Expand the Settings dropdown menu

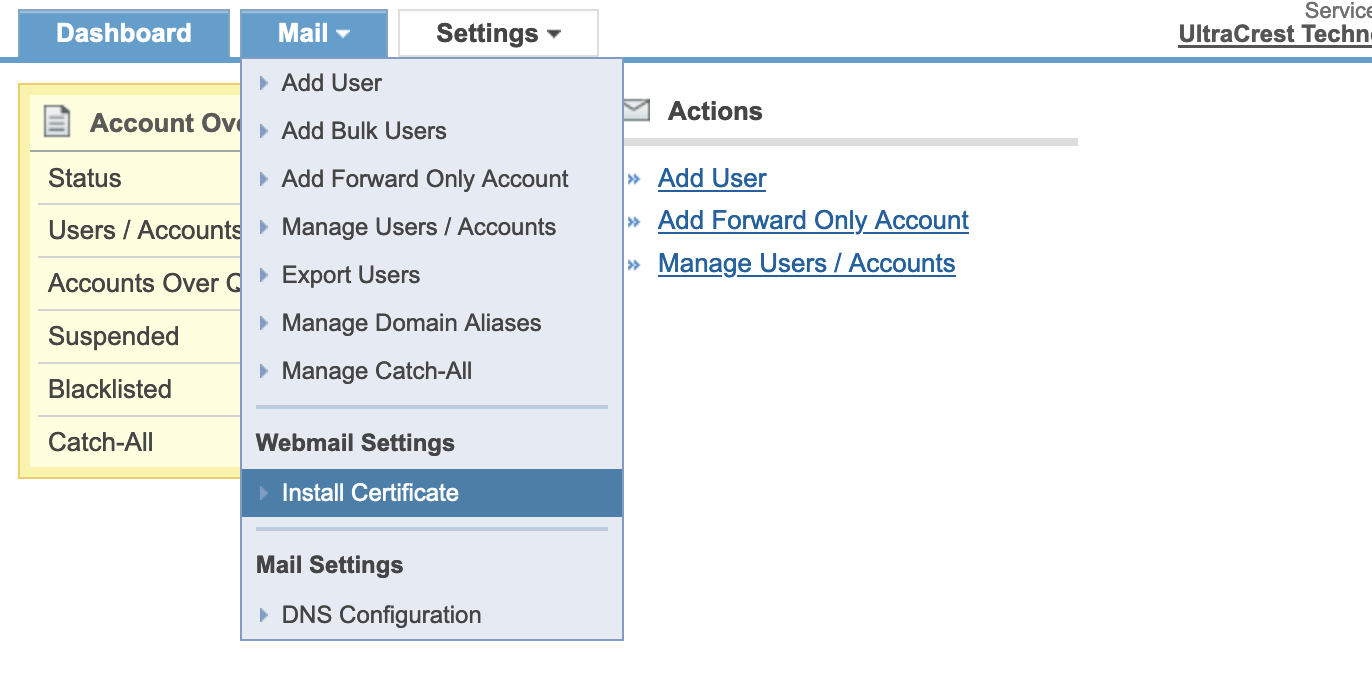click(x=498, y=33)
